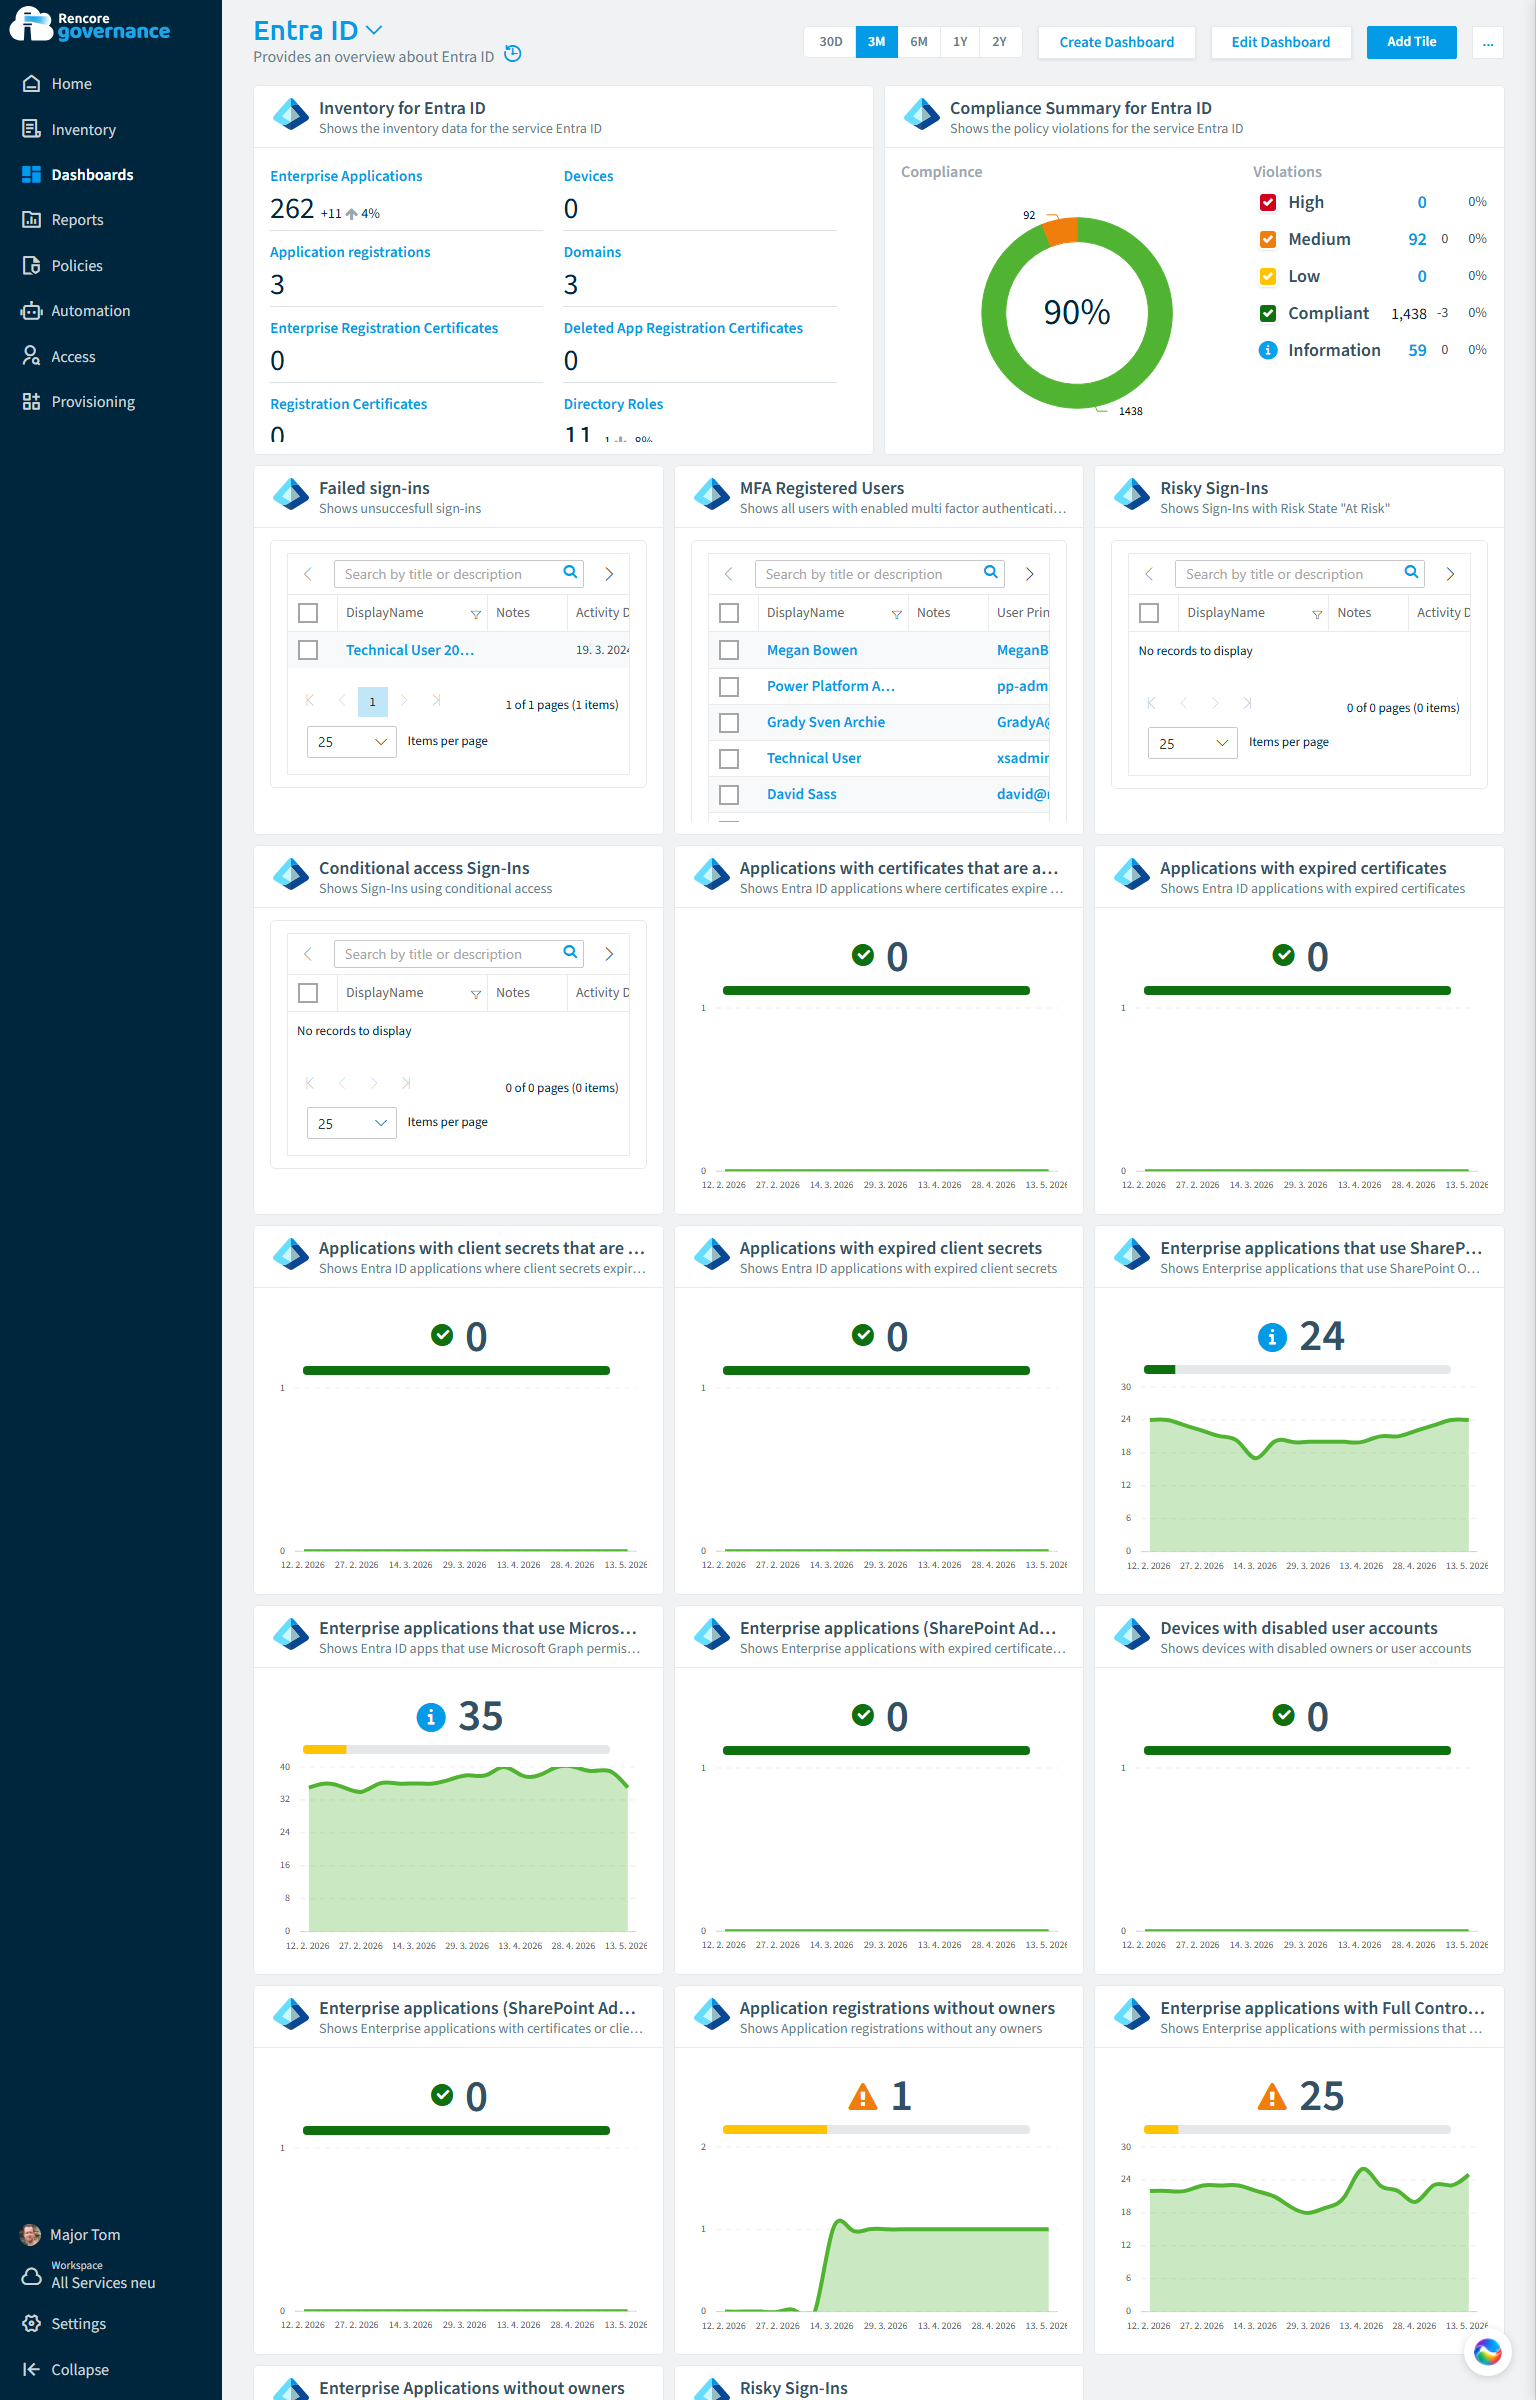Toggle the Low violations checkbox
This screenshot has height=2400, width=1536.
[x=1268, y=277]
